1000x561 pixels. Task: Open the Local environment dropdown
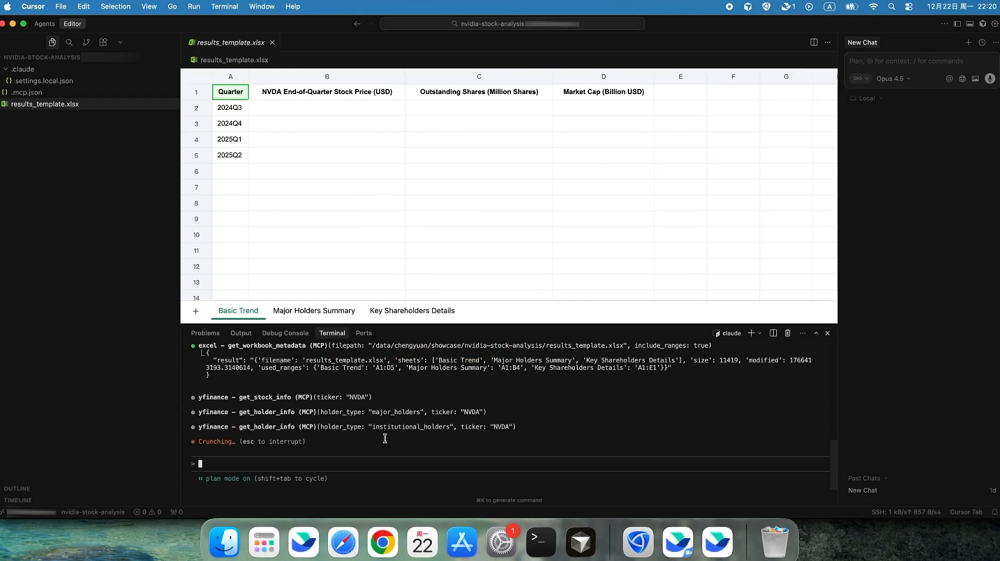[x=864, y=98]
